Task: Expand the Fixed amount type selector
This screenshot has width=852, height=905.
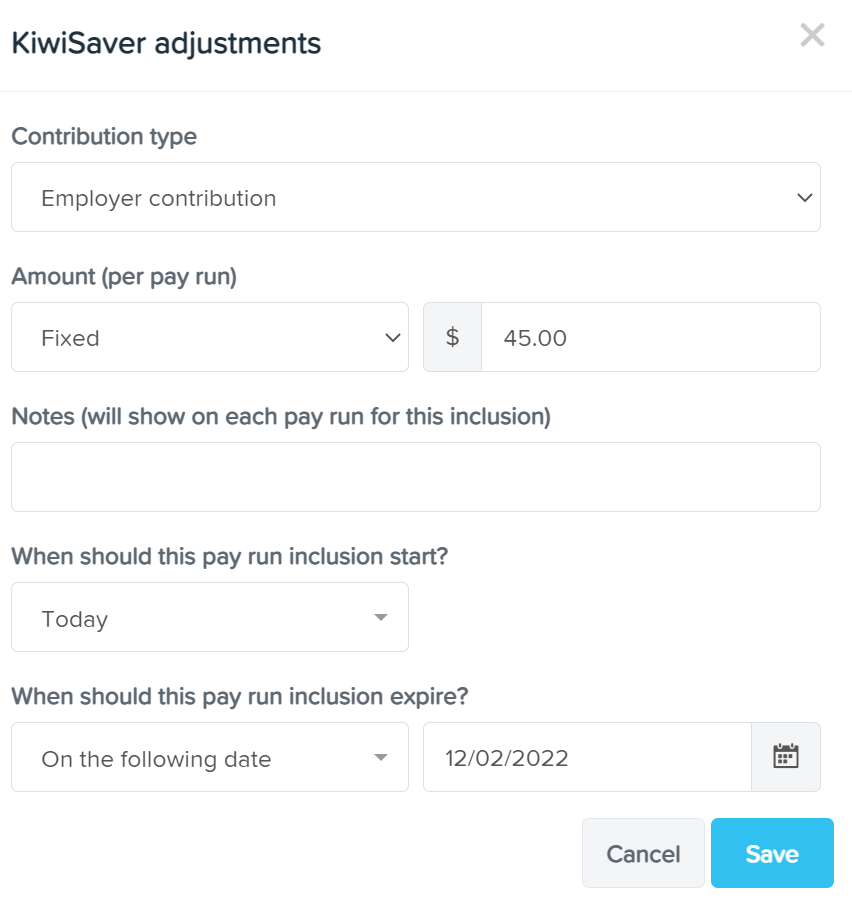Action: (x=210, y=337)
